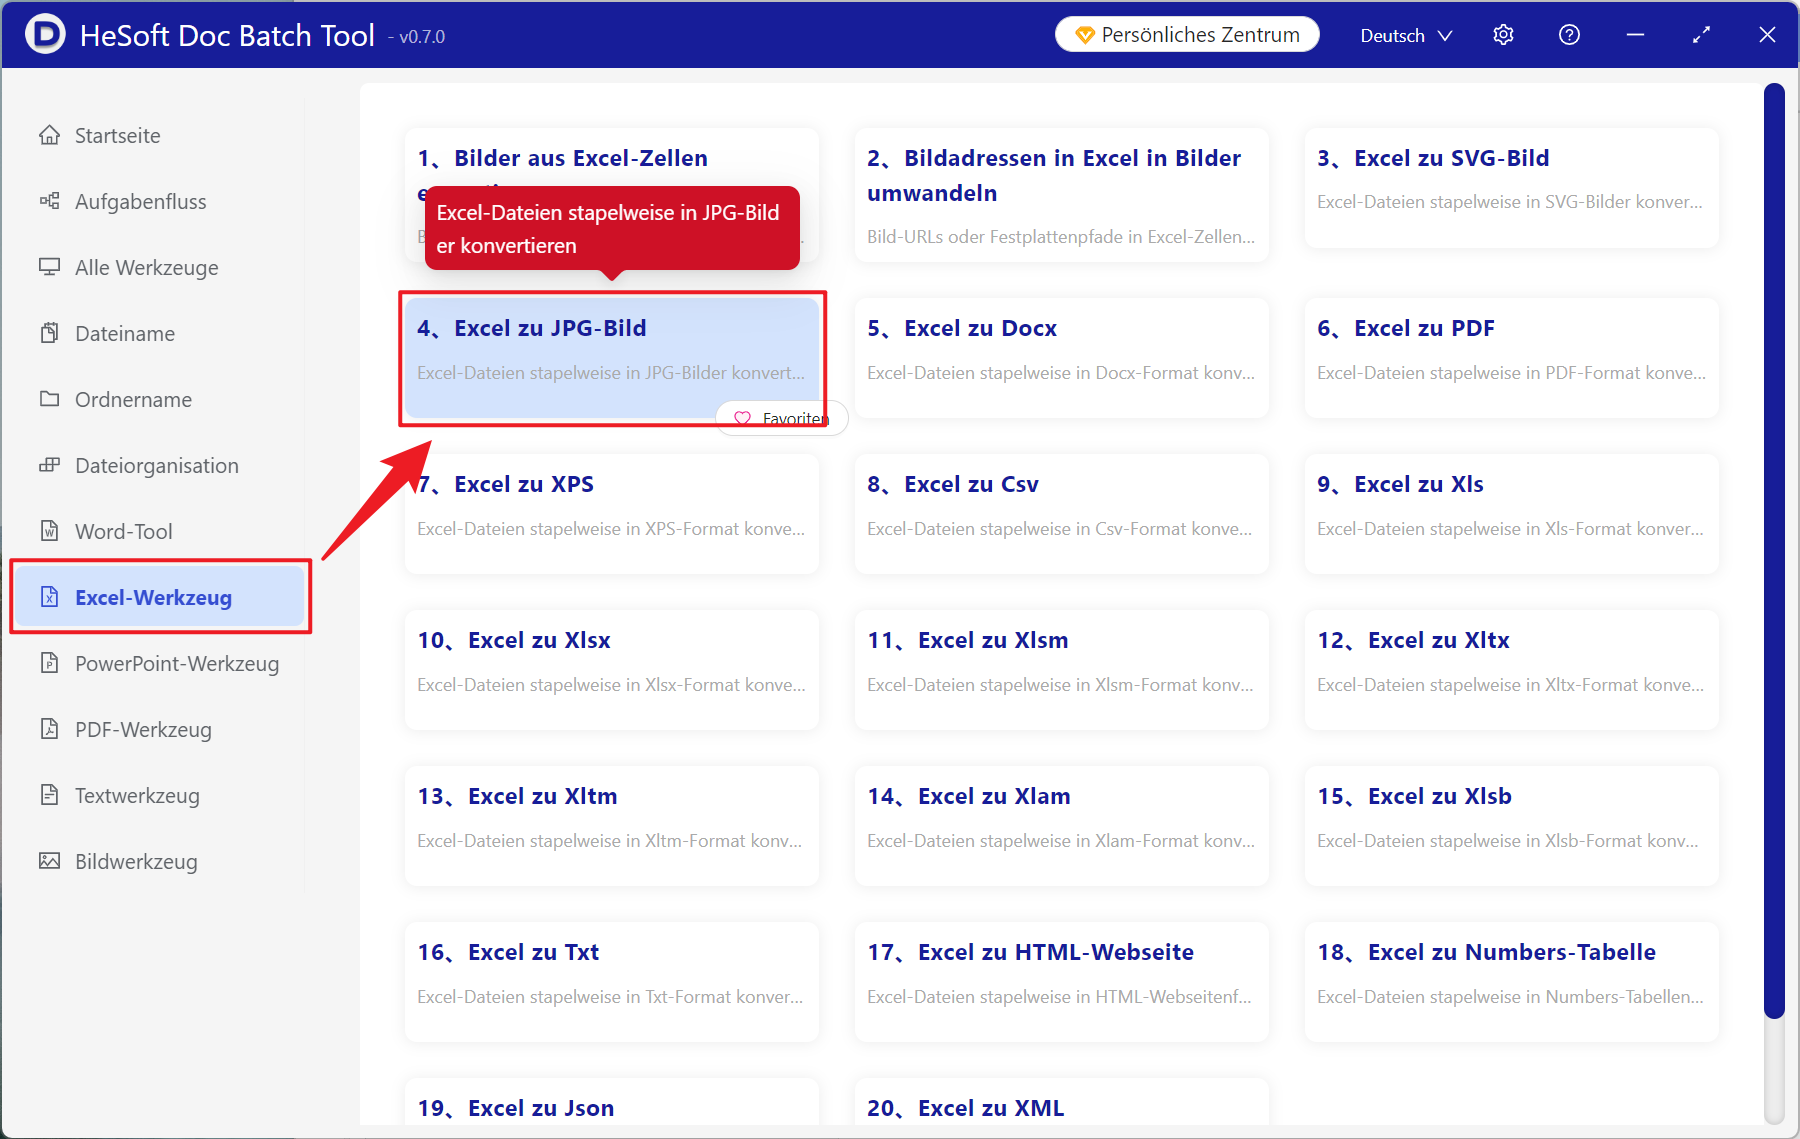Screen dimensions: 1800x1139
Task: Click the Dateiorganisation icon
Action: click(x=49, y=465)
